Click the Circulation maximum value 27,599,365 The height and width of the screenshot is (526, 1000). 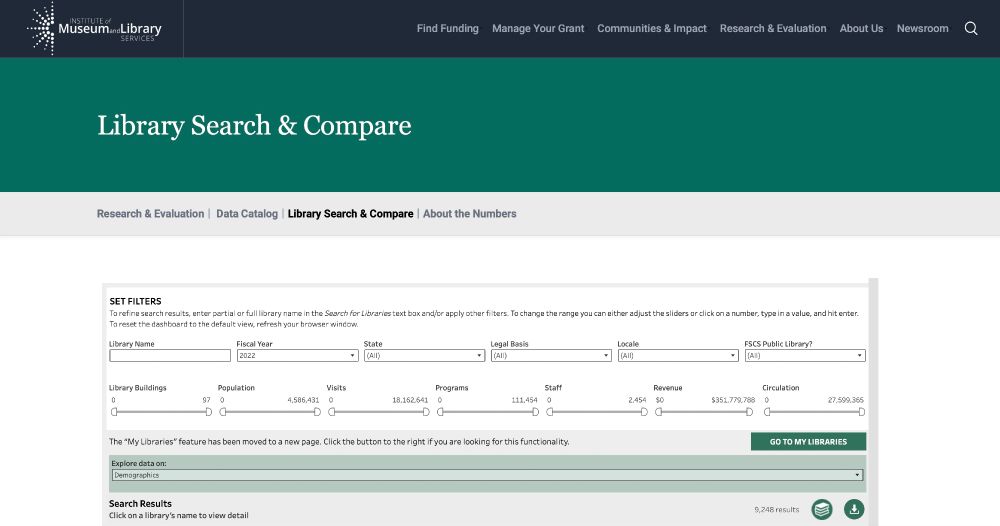[x=846, y=400]
